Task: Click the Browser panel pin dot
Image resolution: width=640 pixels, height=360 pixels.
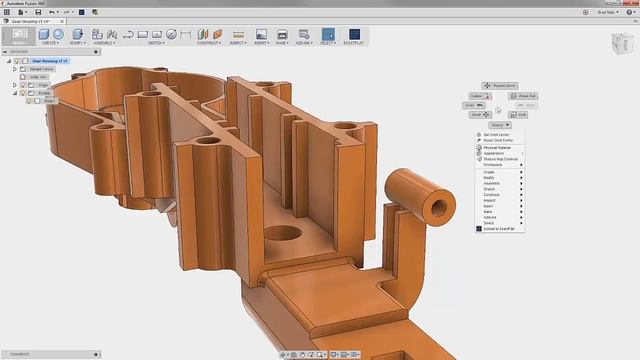Action: click(96, 52)
